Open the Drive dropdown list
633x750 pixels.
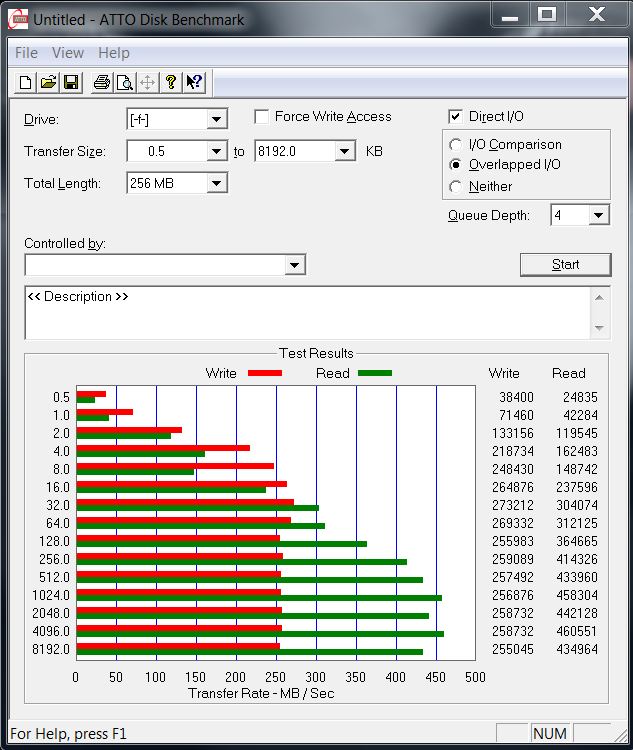217,120
